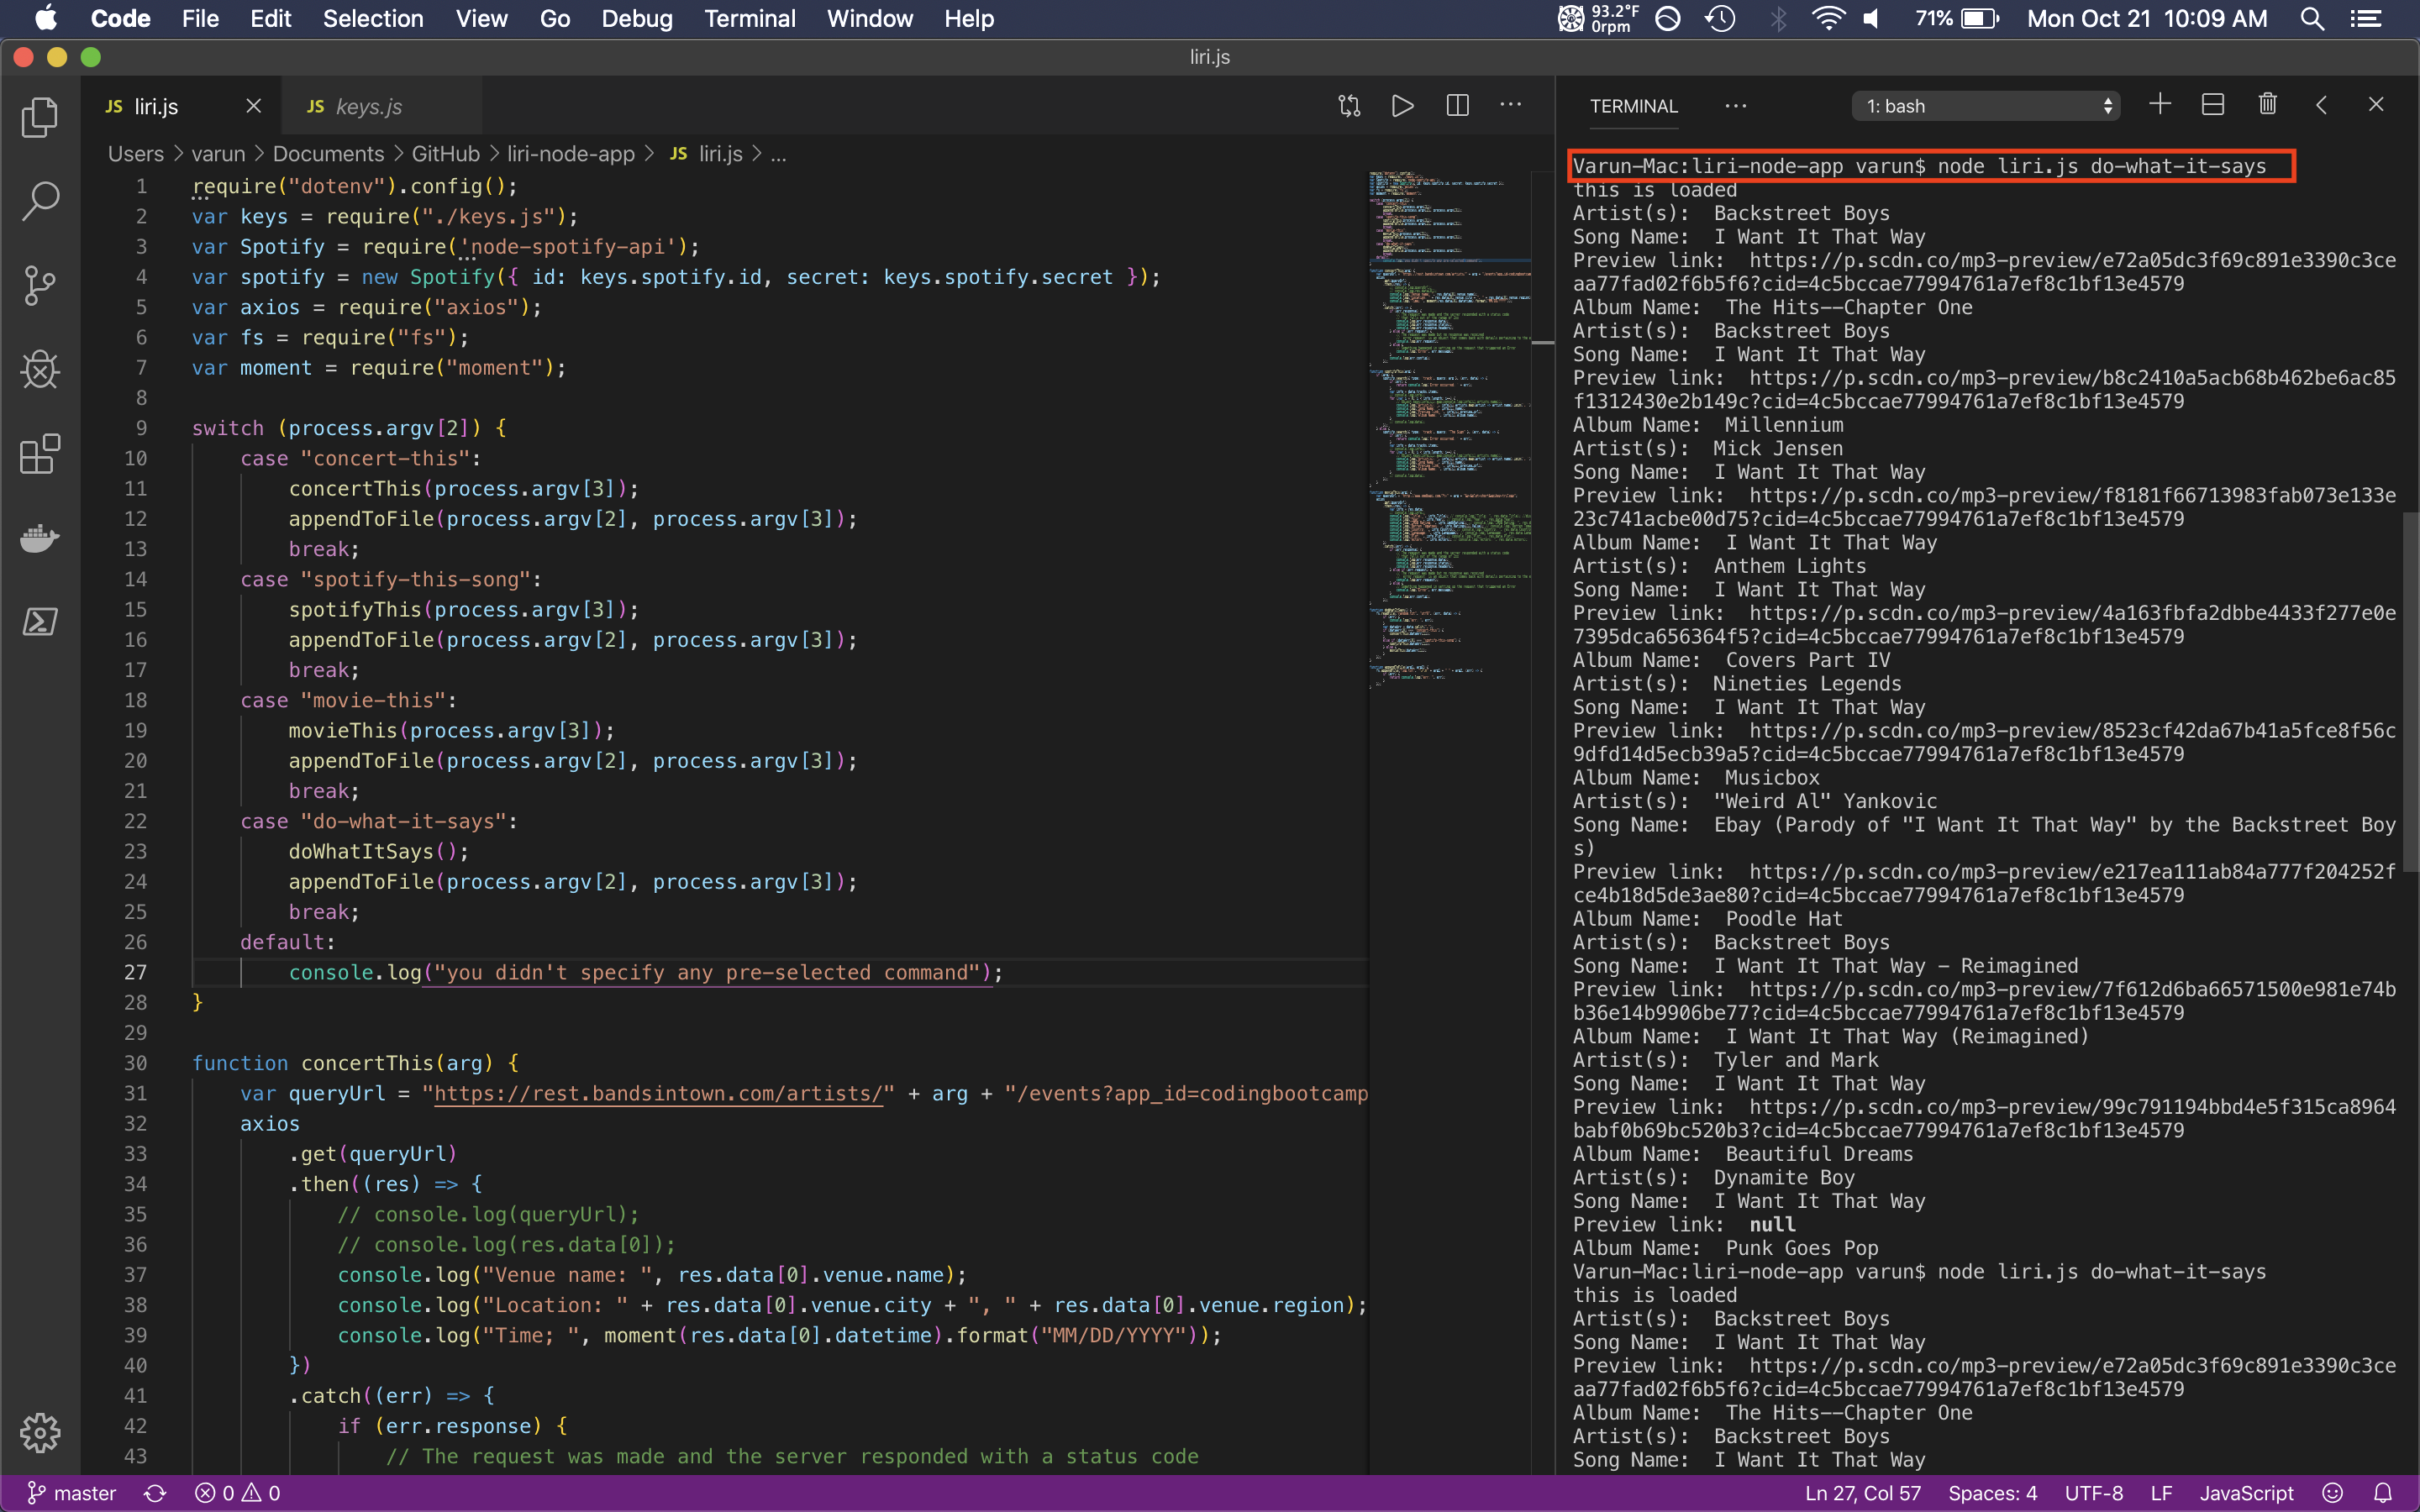This screenshot has width=2420, height=1512.
Task: Open the Extensions view
Action: [40, 455]
